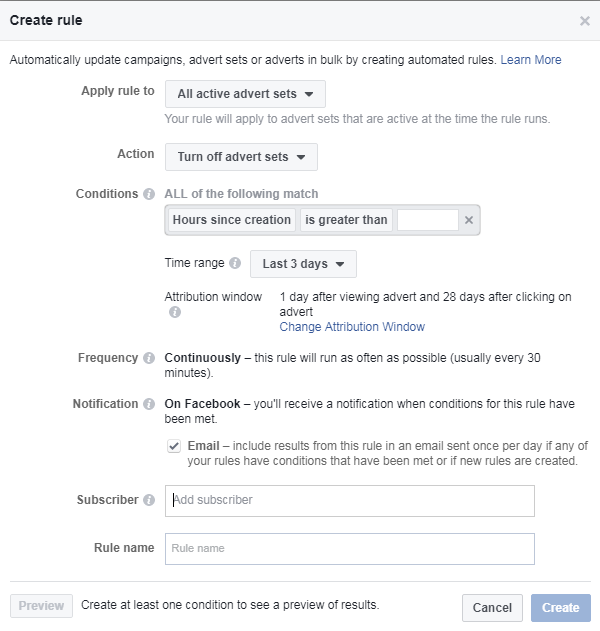The width and height of the screenshot is (600, 631).
Task: Close the Create rule dialog
Action: point(585,21)
